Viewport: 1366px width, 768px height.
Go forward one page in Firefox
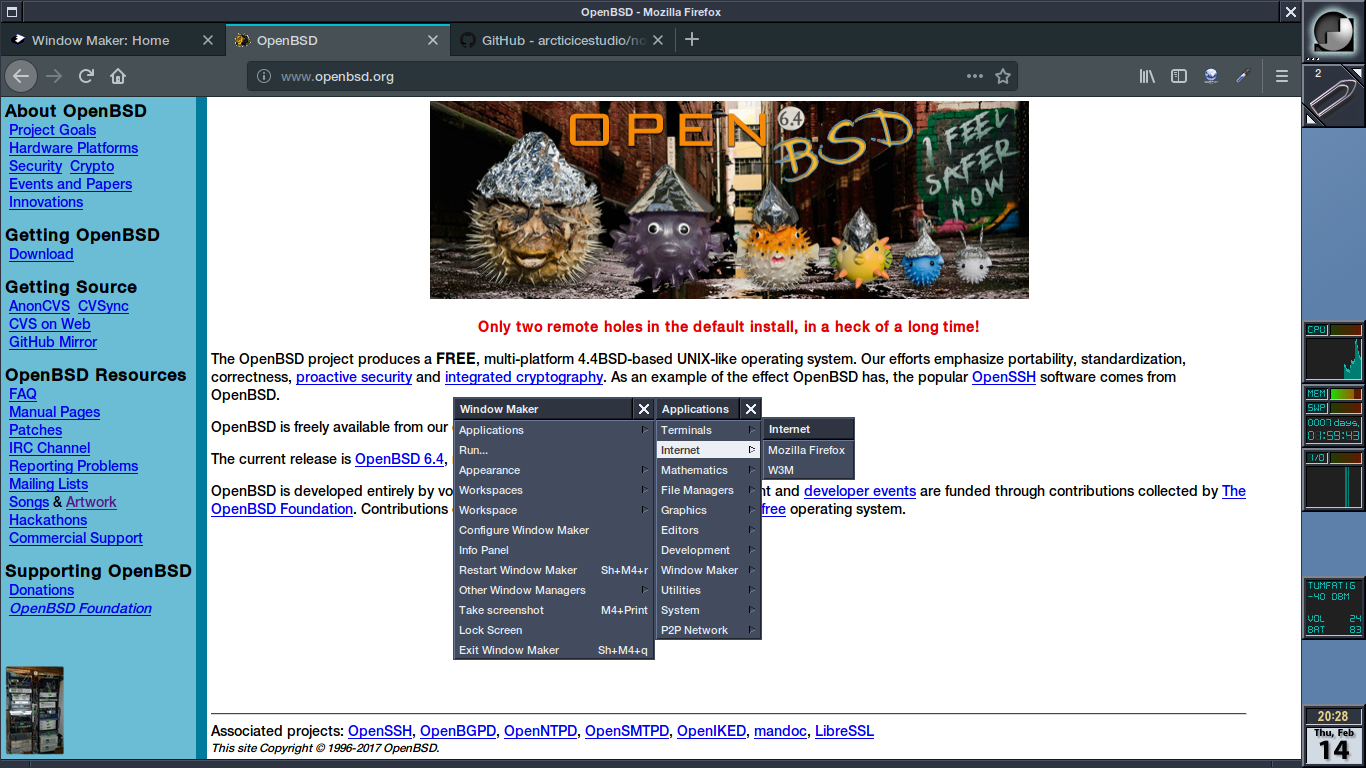tap(54, 76)
